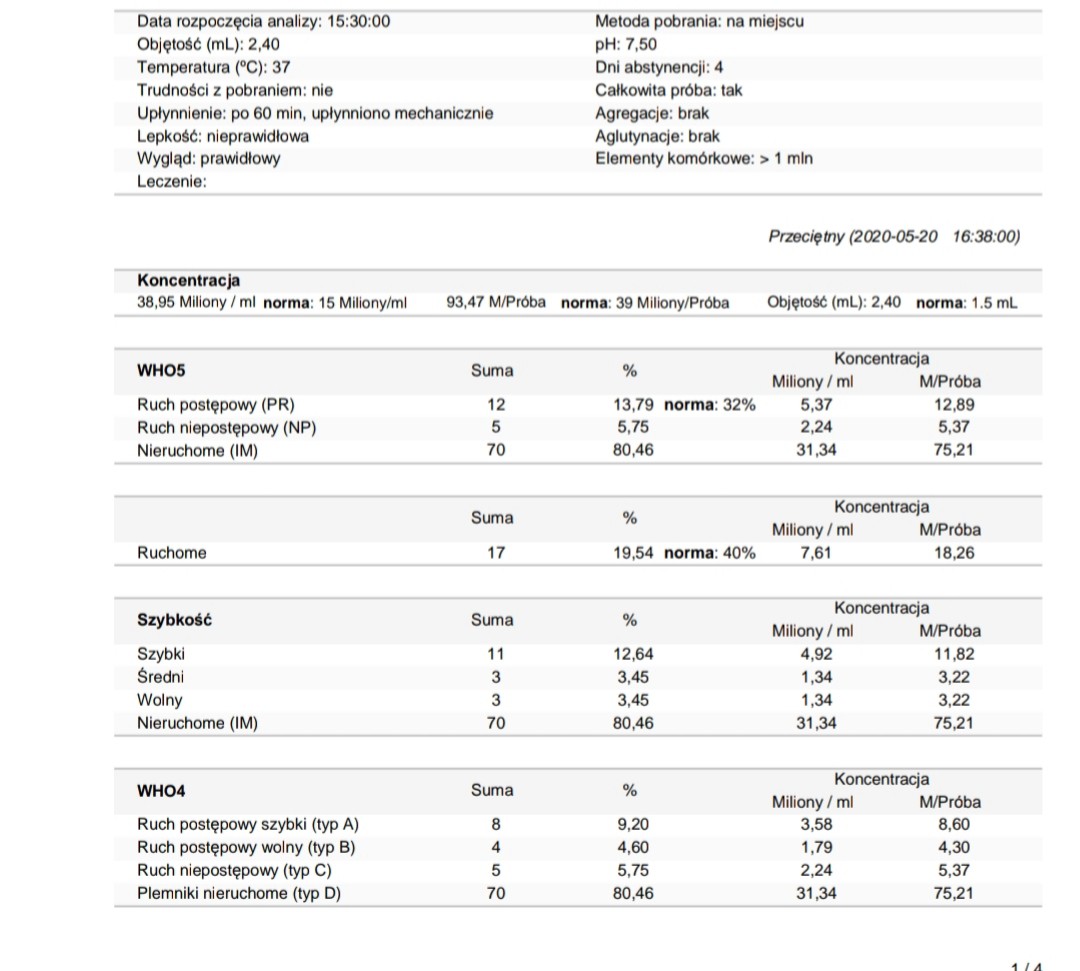Select the Ruchome row label
The image size is (1080, 971).
click(171, 552)
